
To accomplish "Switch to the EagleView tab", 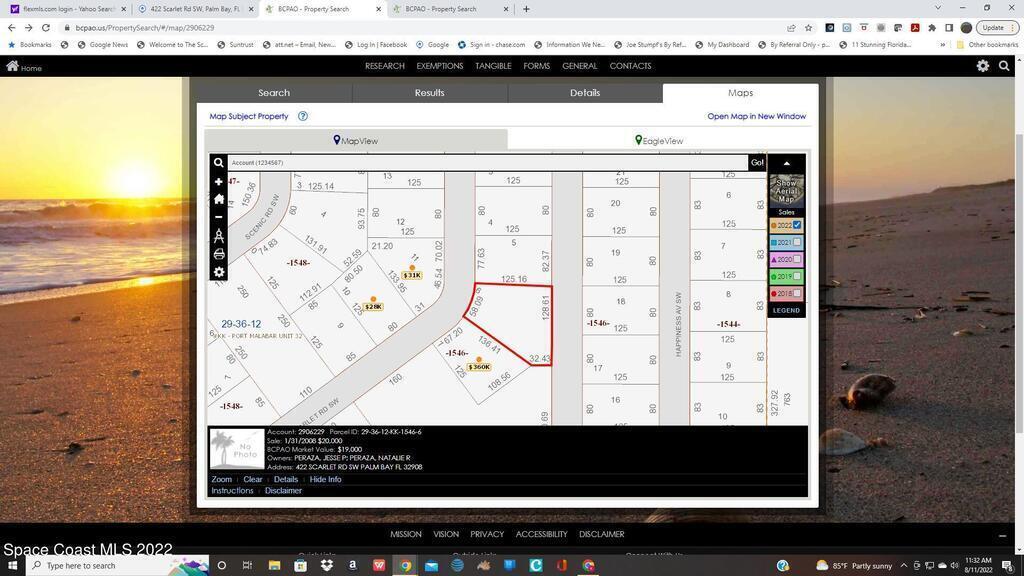I will (x=659, y=141).
